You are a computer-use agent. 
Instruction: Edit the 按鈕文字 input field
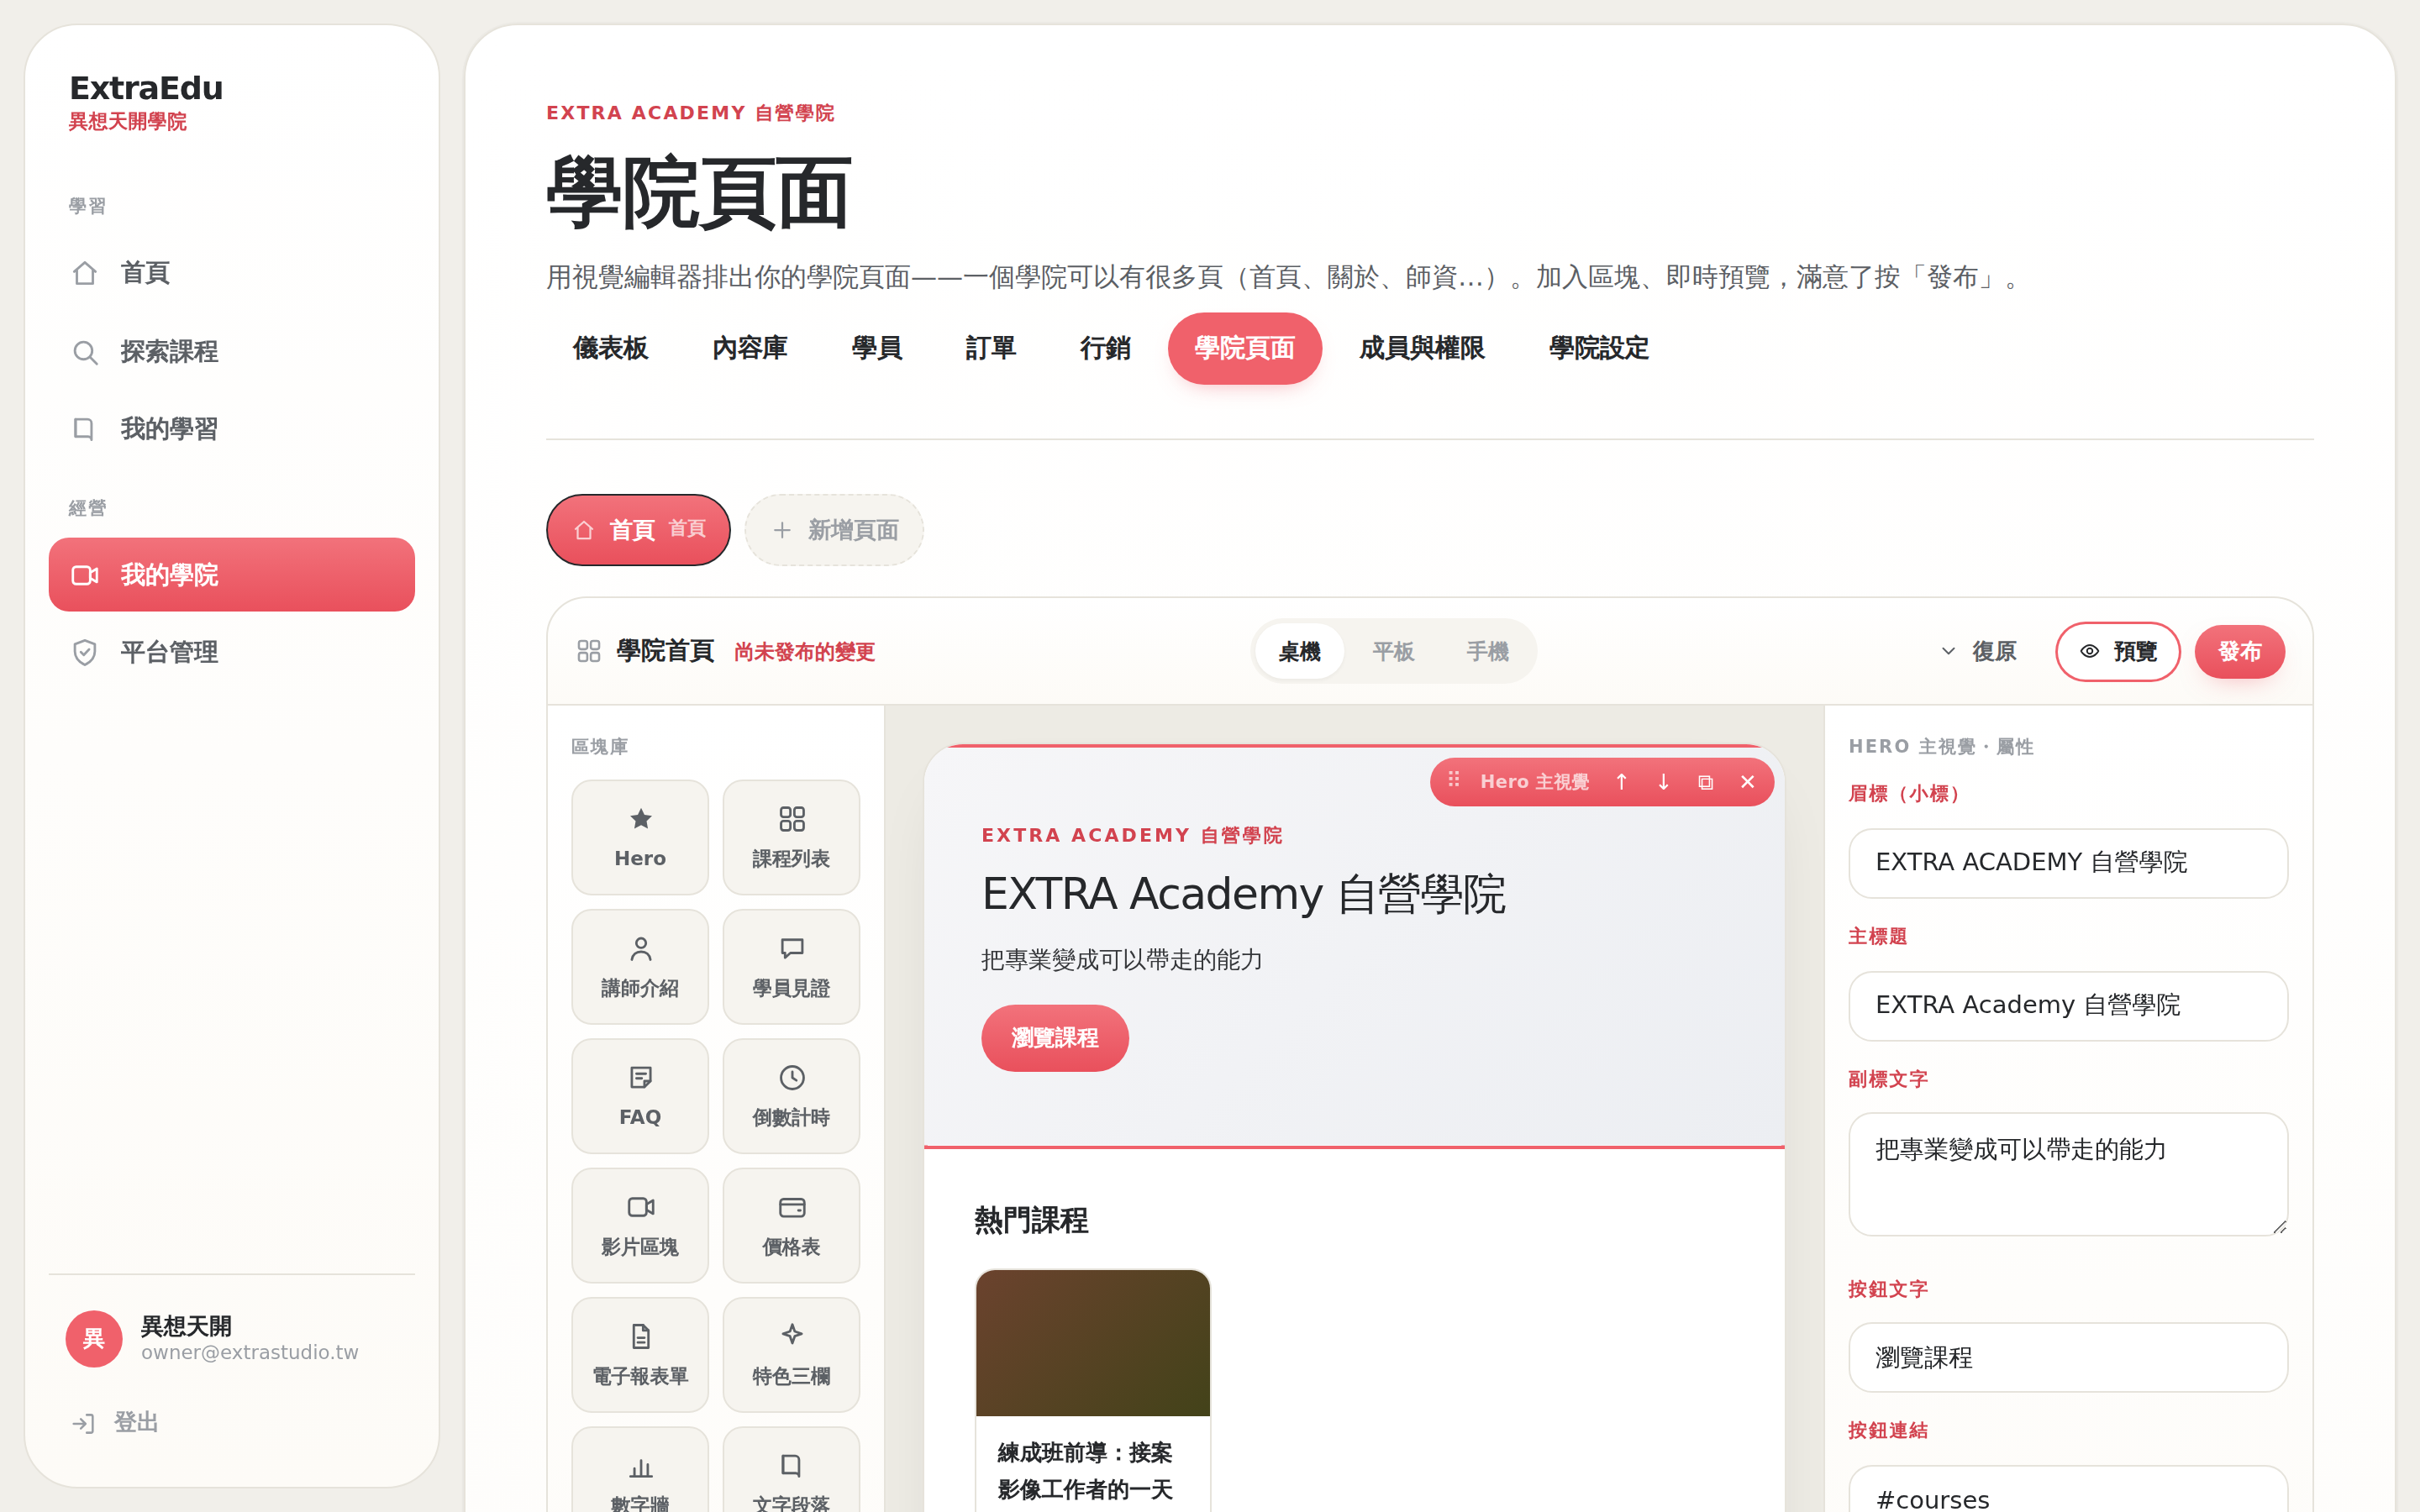pos(2068,1357)
